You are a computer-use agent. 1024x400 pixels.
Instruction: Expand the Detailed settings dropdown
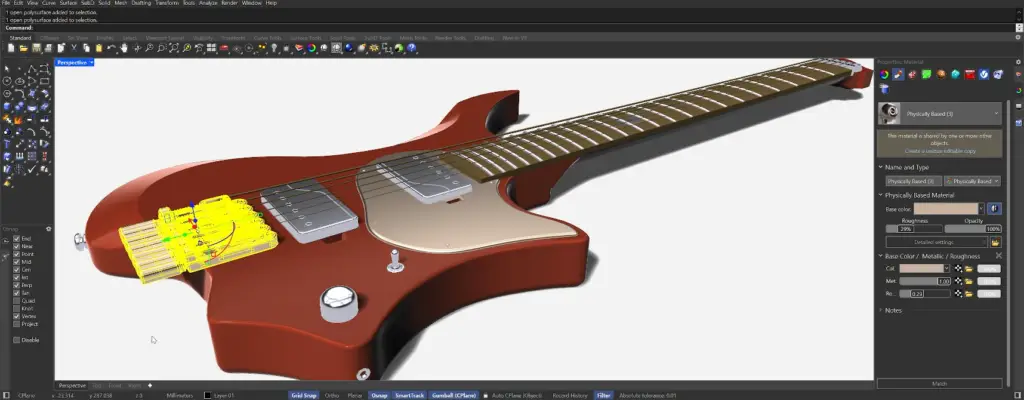(x=936, y=242)
